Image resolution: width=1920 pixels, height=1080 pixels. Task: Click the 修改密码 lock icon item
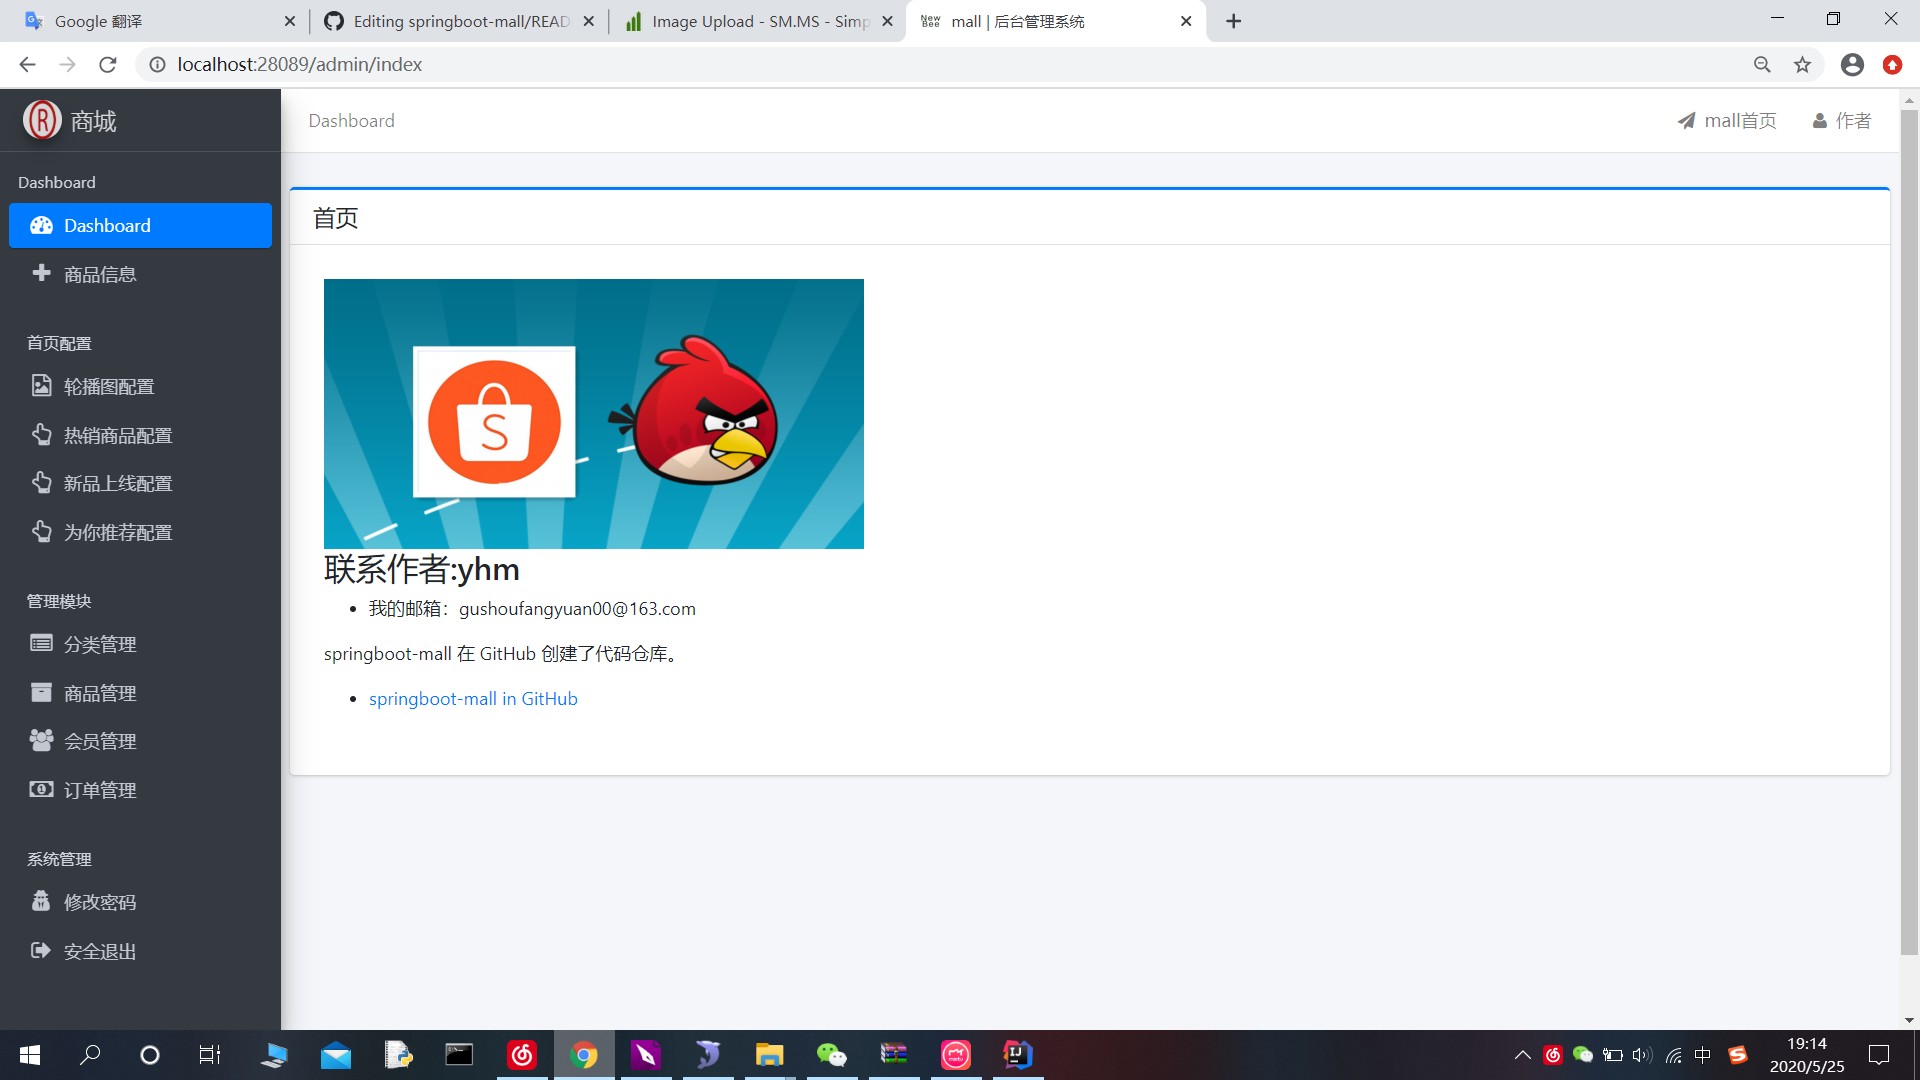point(41,902)
